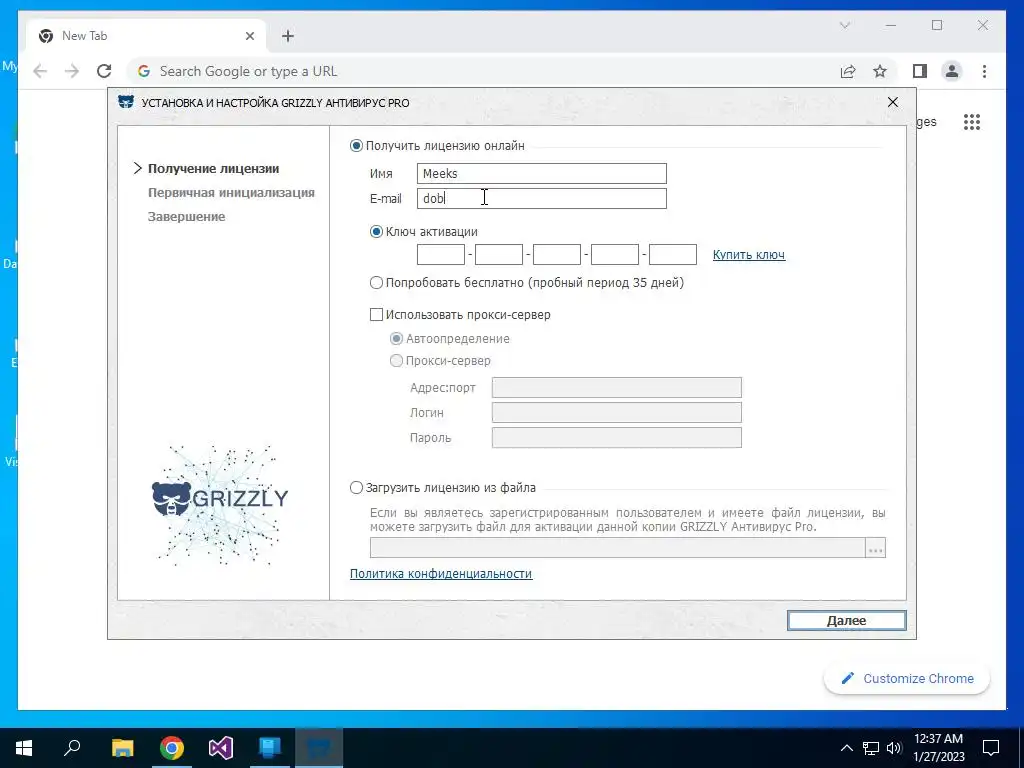Open the Google apps grid
The height and width of the screenshot is (768, 1024).
pyautogui.click(x=972, y=122)
